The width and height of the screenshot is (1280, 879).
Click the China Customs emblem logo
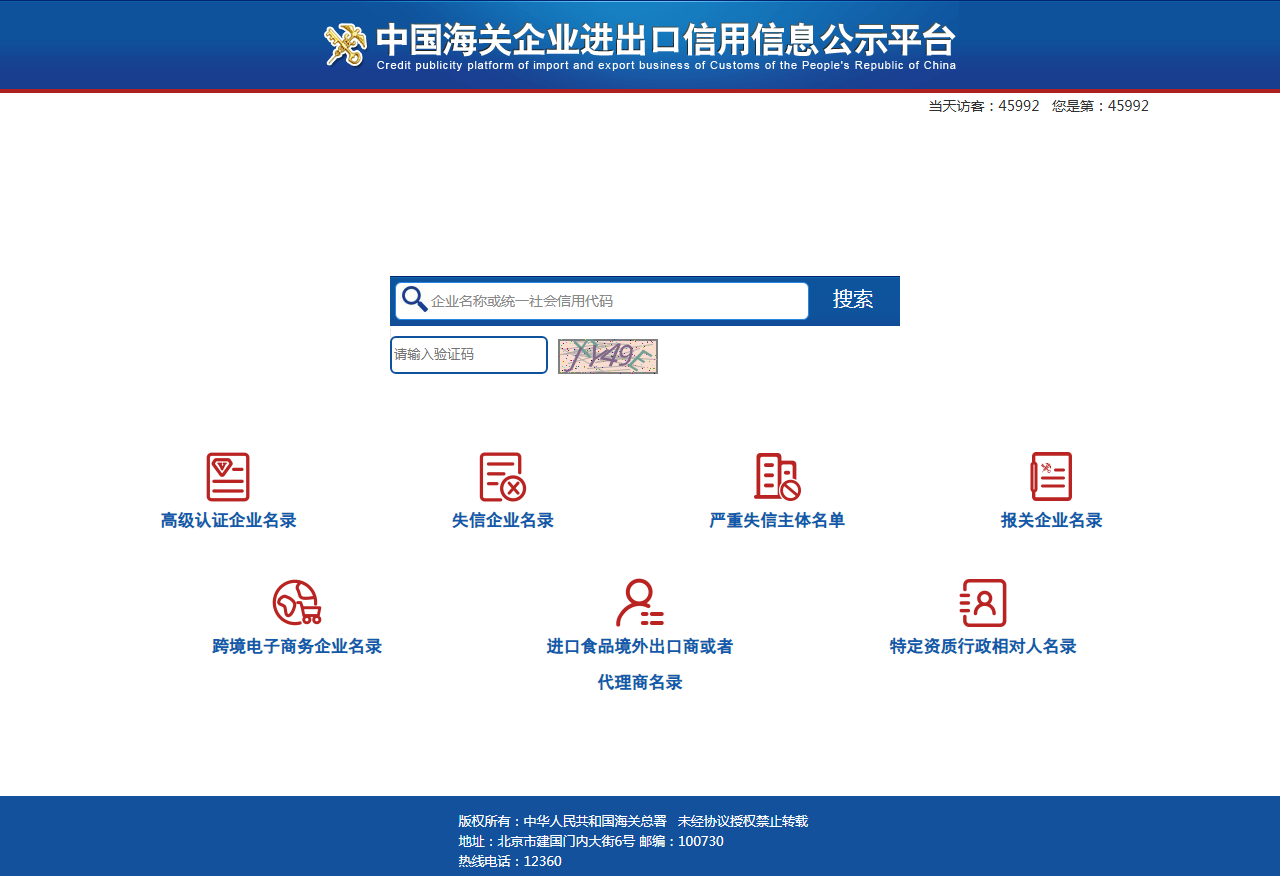point(345,45)
